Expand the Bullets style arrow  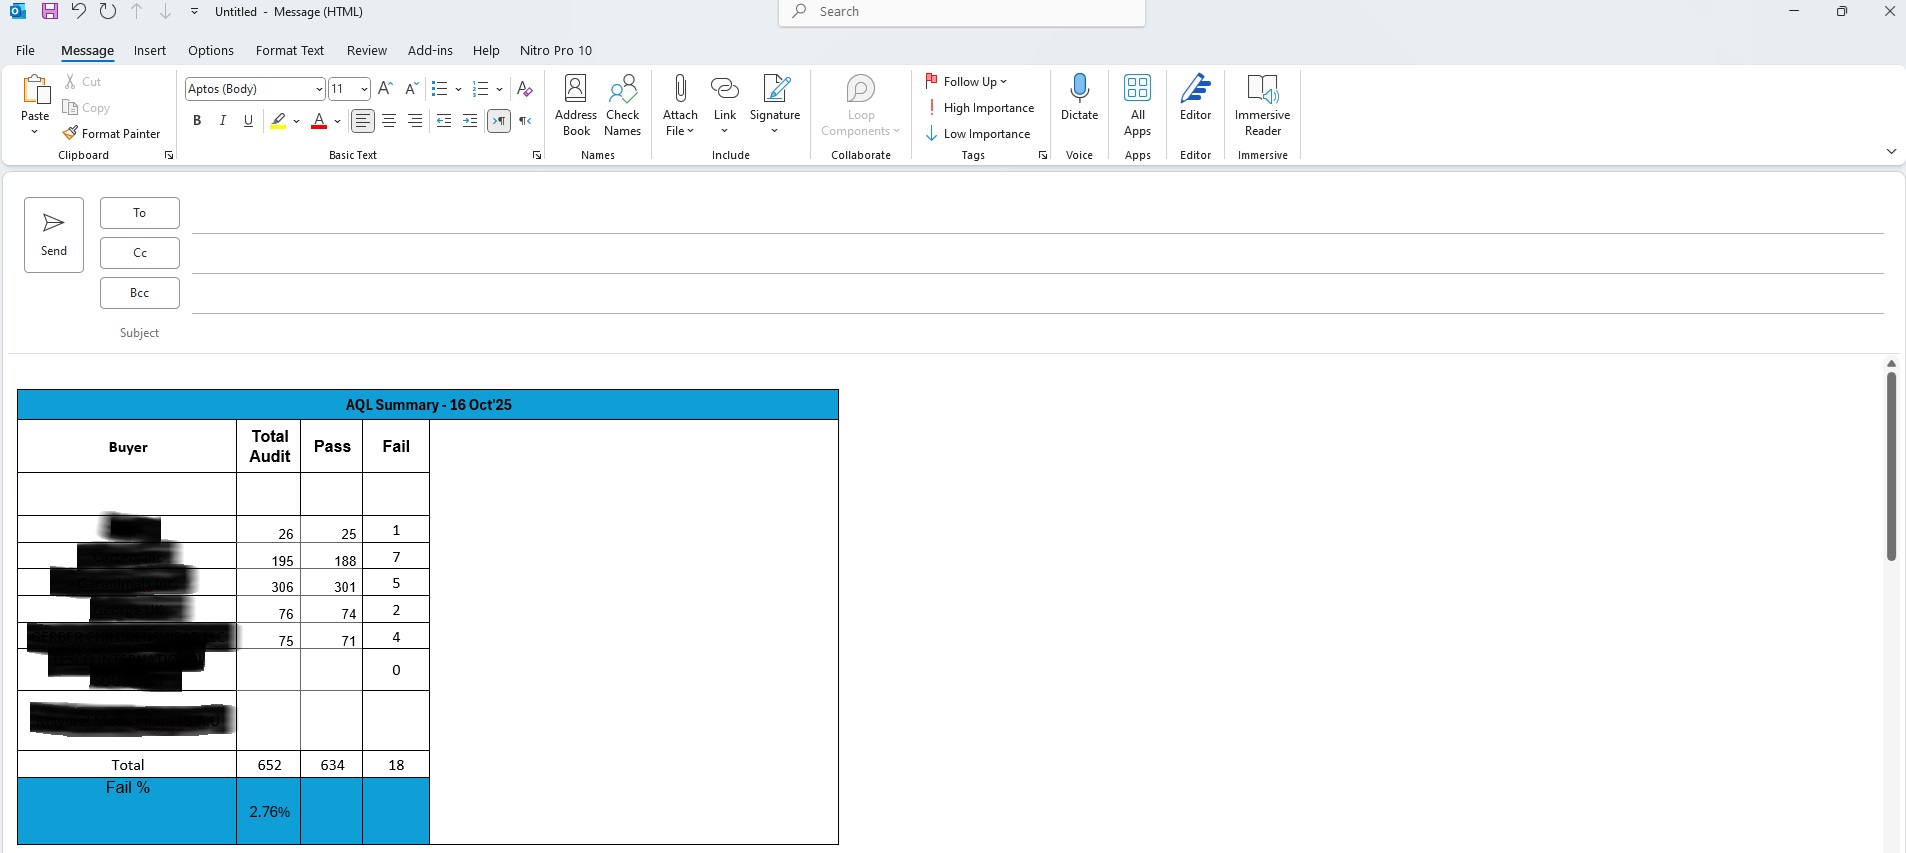(x=458, y=89)
